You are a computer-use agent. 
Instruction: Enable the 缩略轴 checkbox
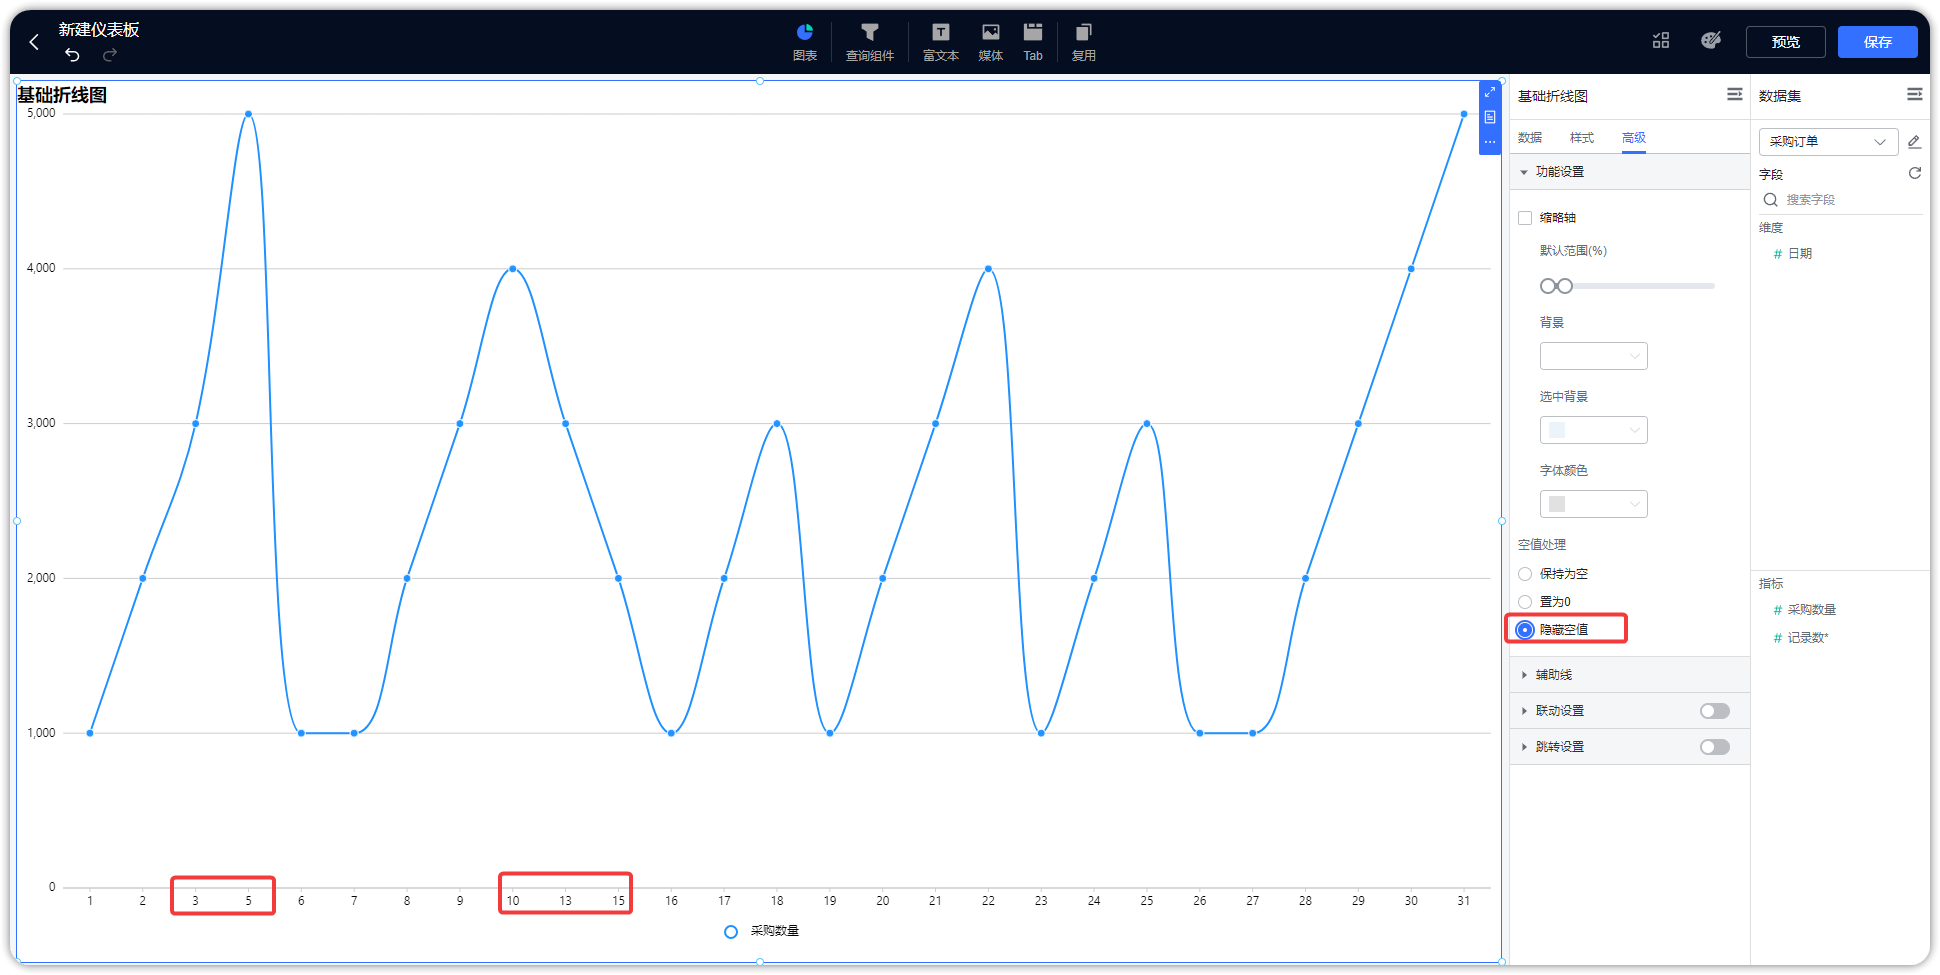tap(1525, 218)
